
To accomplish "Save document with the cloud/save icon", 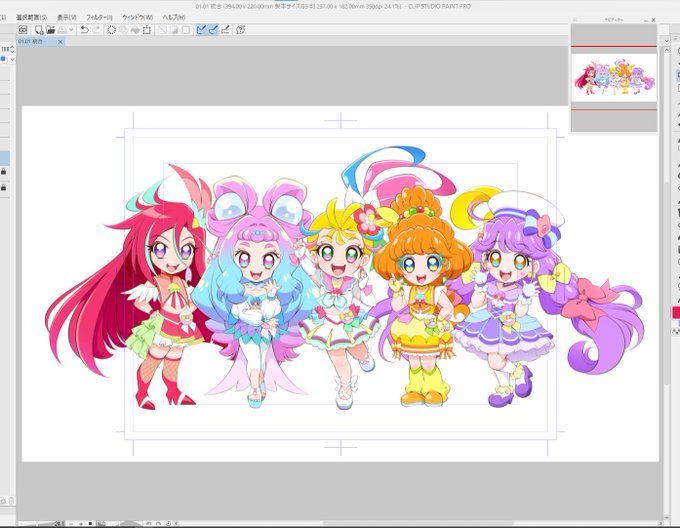I will pos(62,29).
